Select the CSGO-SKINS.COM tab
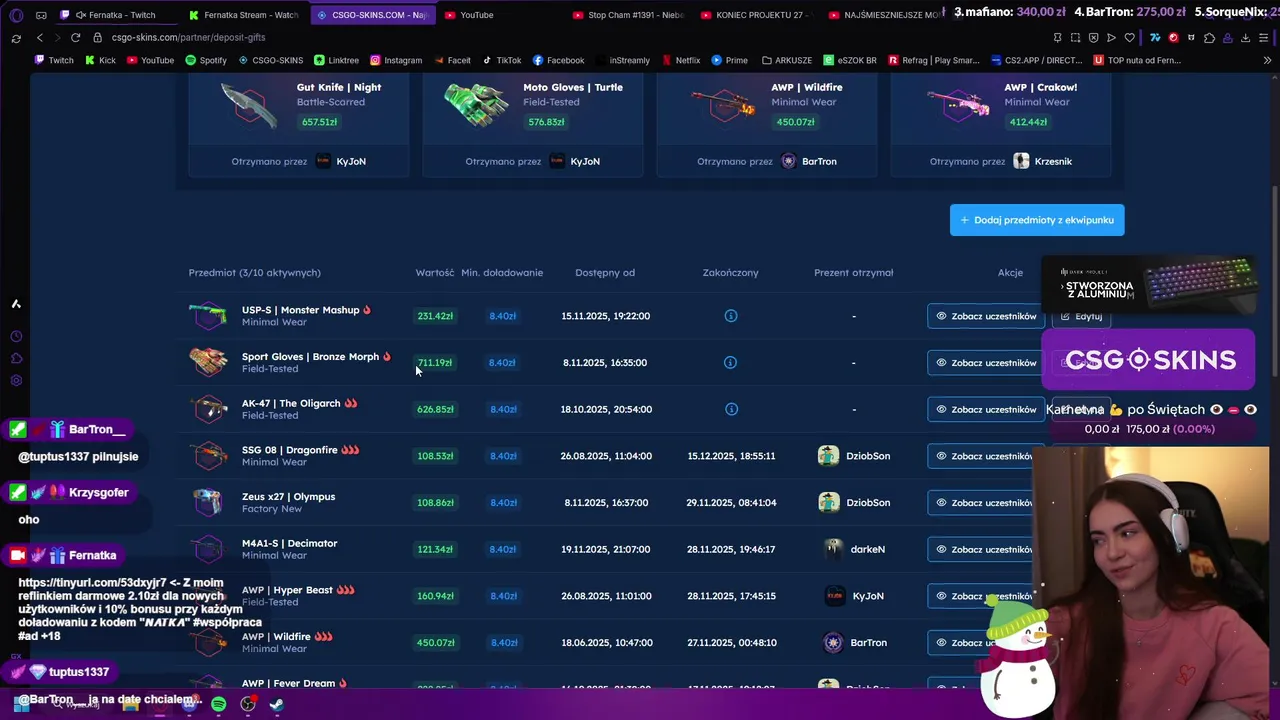1280x720 pixels. (x=372, y=15)
